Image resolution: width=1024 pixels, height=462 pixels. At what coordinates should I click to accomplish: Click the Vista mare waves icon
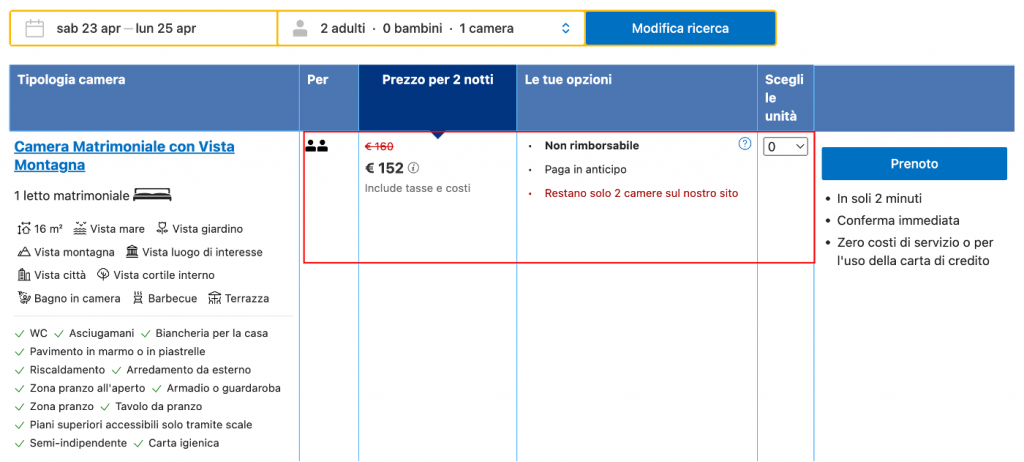80,229
